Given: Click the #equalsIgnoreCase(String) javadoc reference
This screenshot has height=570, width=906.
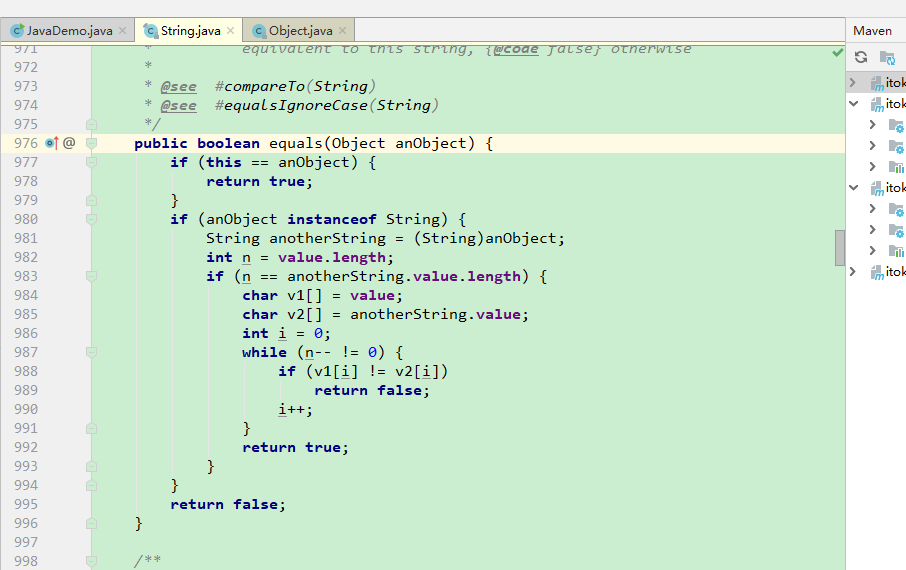Looking at the screenshot, I should pyautogui.click(x=326, y=105).
